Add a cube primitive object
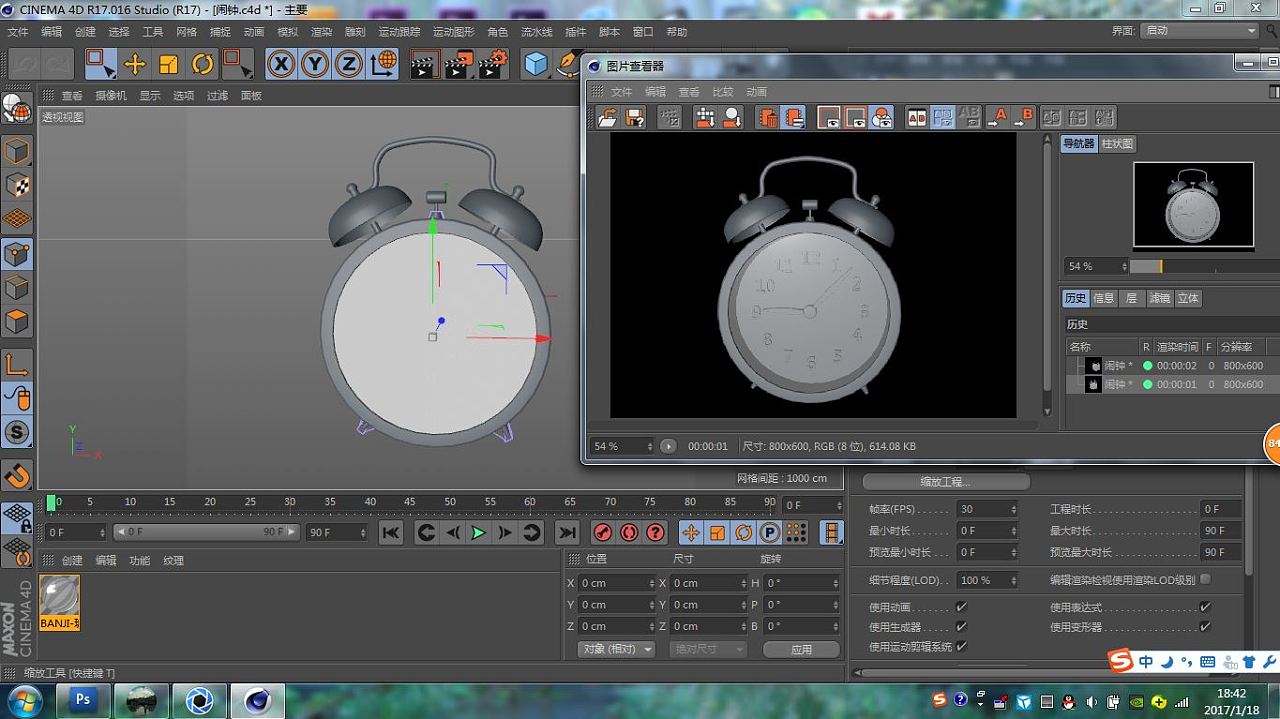The height and width of the screenshot is (719, 1280). point(537,65)
